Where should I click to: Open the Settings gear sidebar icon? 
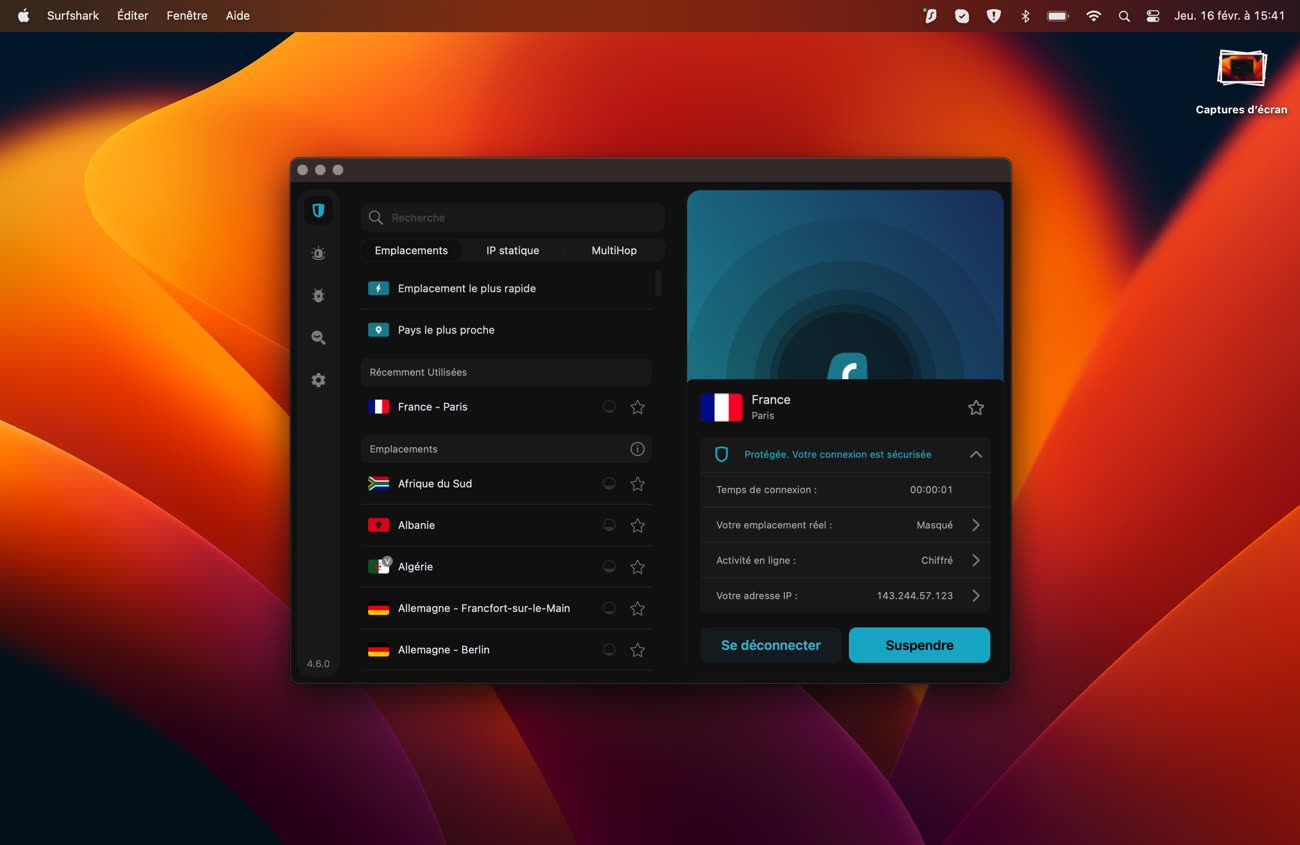(318, 380)
